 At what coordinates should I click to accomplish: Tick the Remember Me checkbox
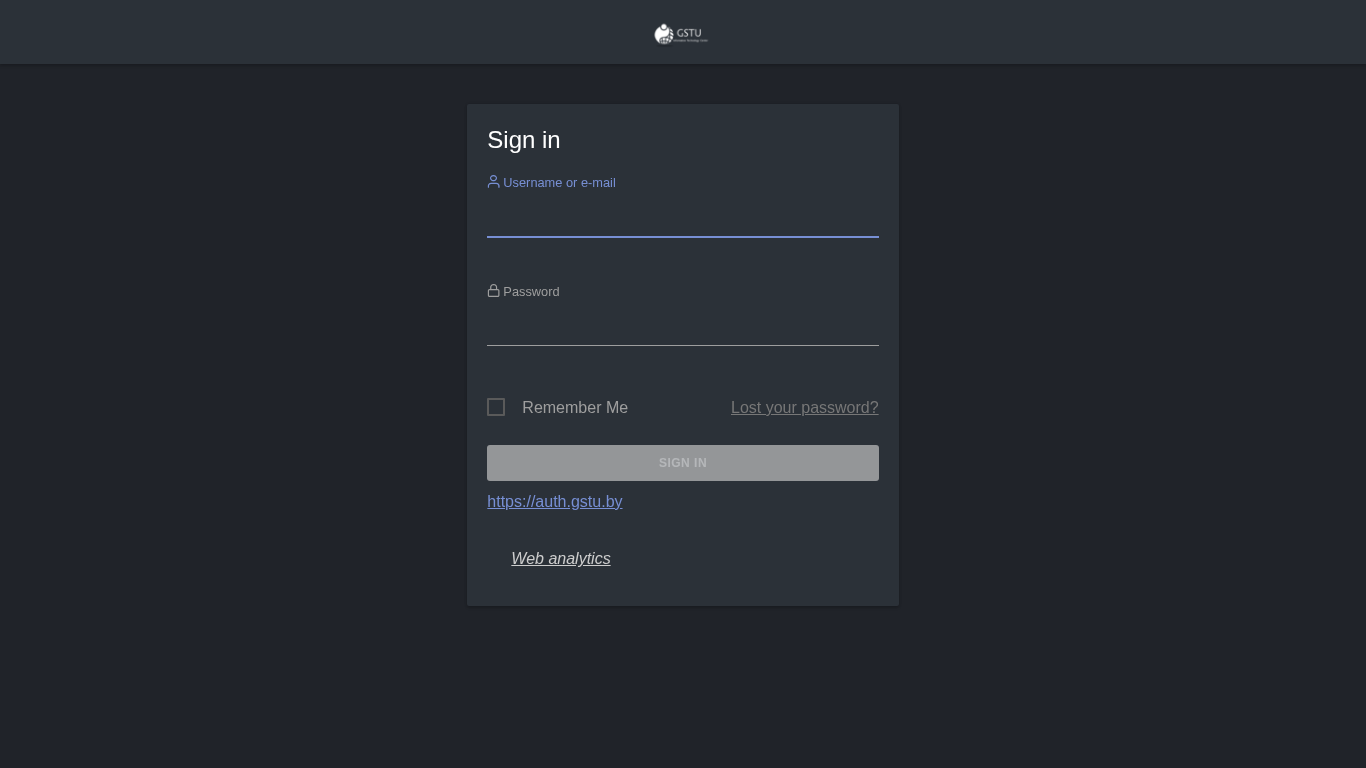coord(496,407)
